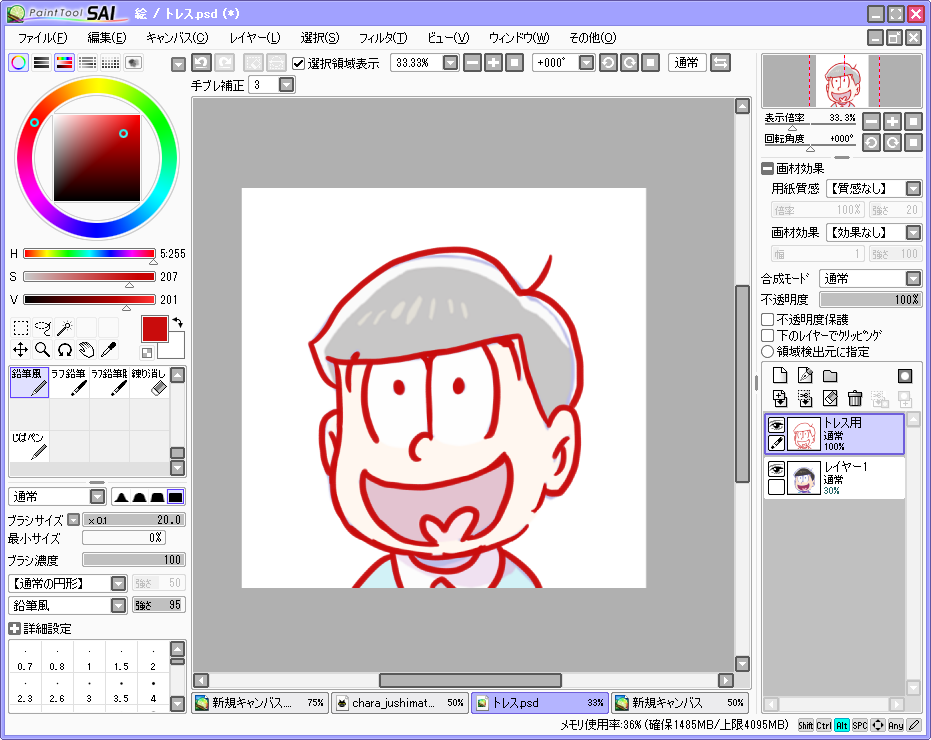
Task: Transfer down layer icon
Action: tap(780, 399)
